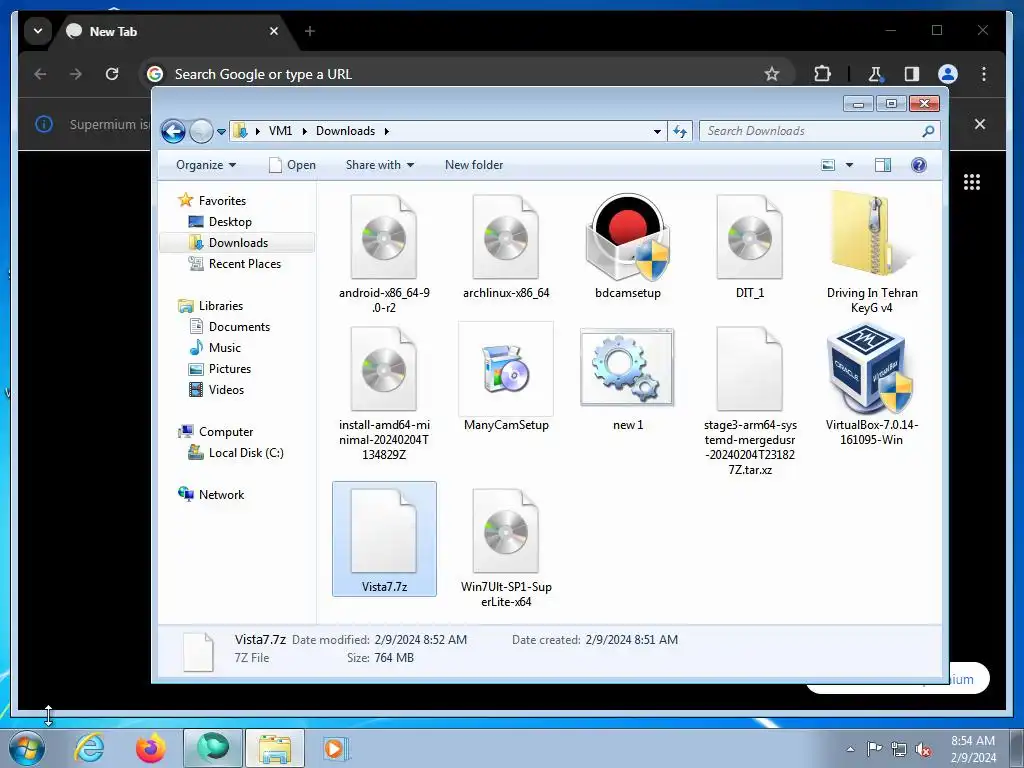
Task: Select Desktop in Favorites
Action: pyautogui.click(x=230, y=222)
